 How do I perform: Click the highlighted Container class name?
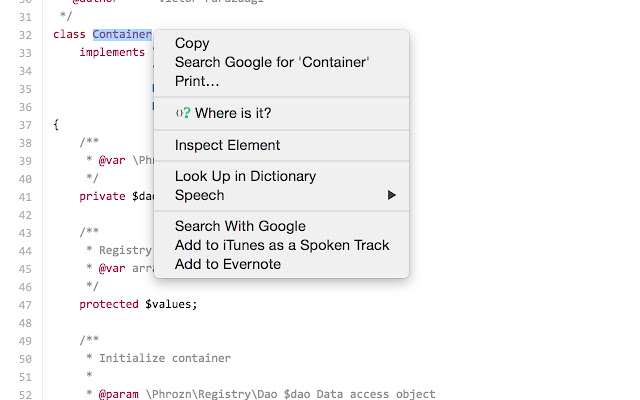[x=121, y=34]
